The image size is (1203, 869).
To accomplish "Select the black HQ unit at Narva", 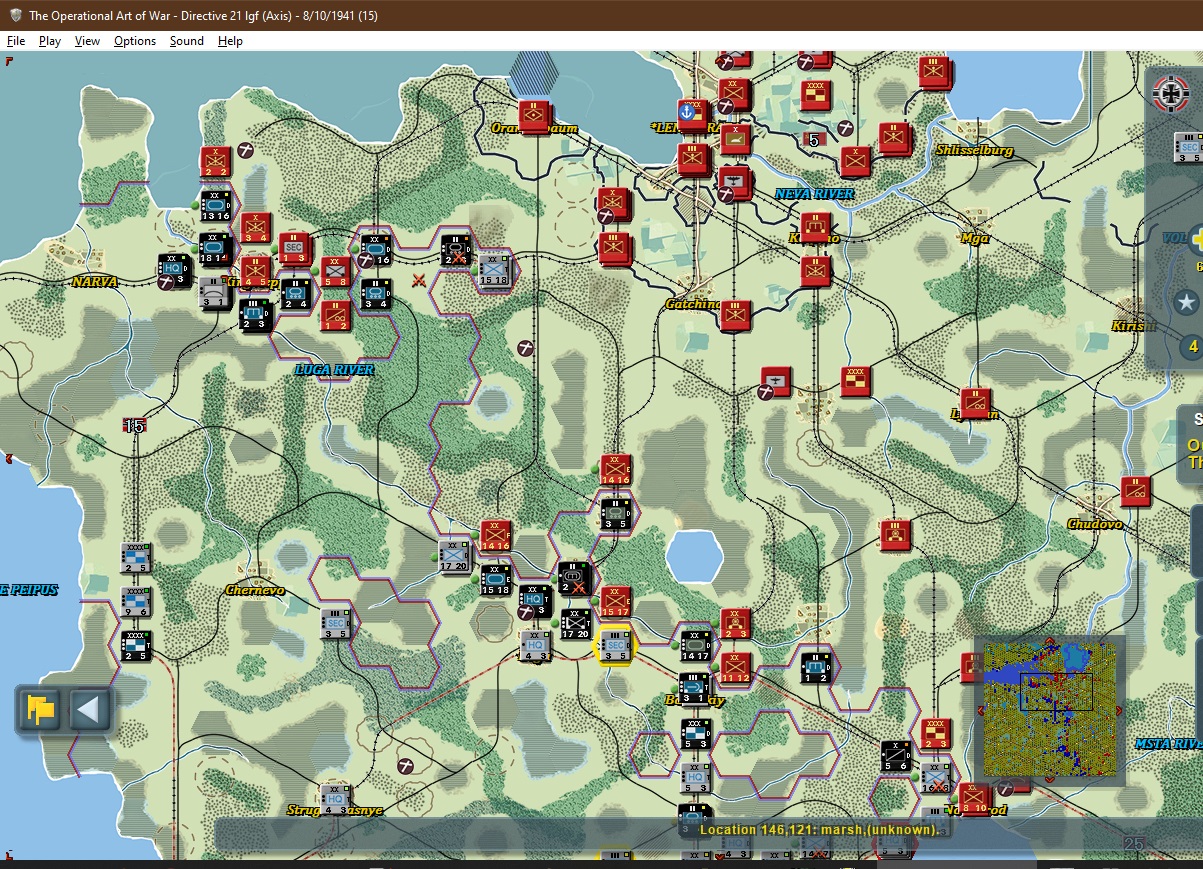I will tap(175, 270).
